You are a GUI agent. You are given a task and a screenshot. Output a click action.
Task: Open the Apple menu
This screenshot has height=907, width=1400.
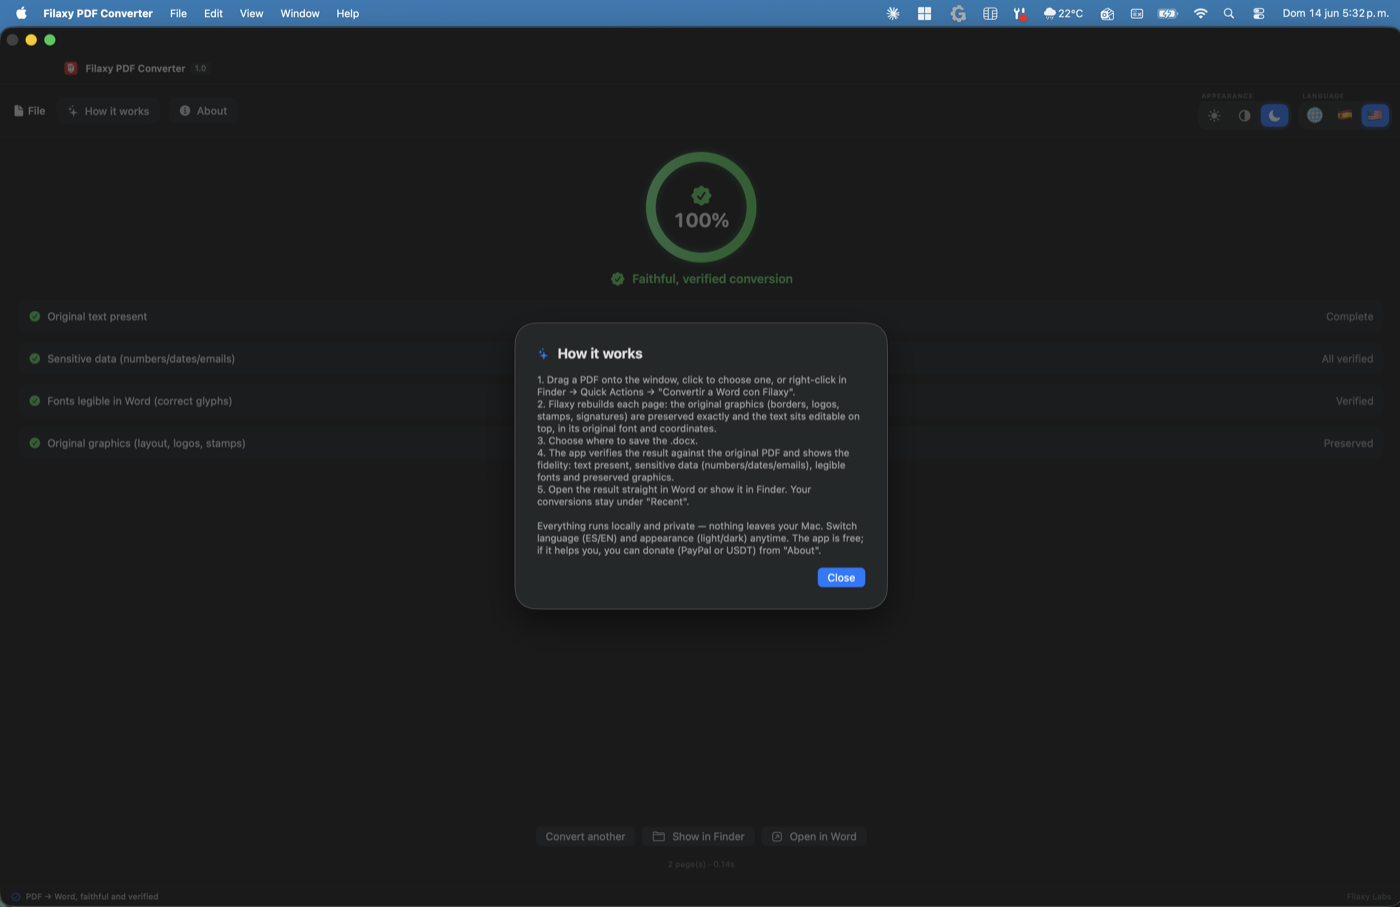[21, 14]
